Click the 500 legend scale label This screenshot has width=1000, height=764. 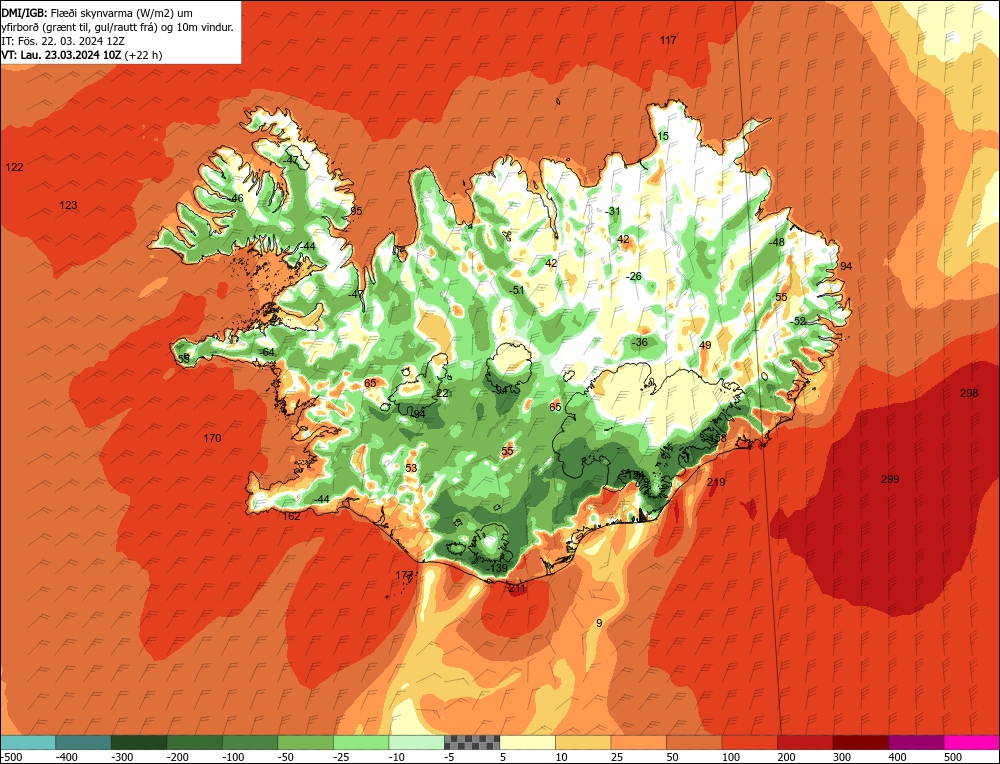click(x=953, y=757)
